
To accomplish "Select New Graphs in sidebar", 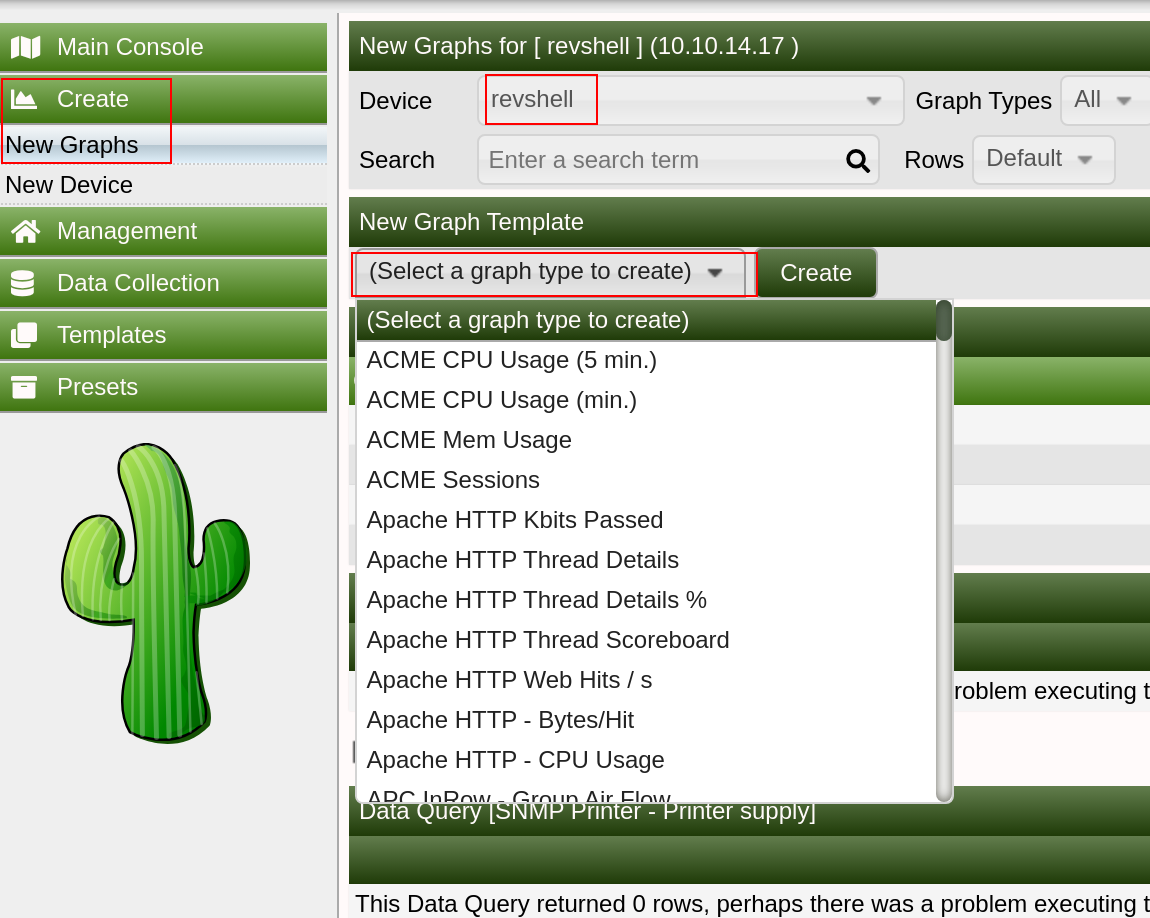I will point(164,144).
